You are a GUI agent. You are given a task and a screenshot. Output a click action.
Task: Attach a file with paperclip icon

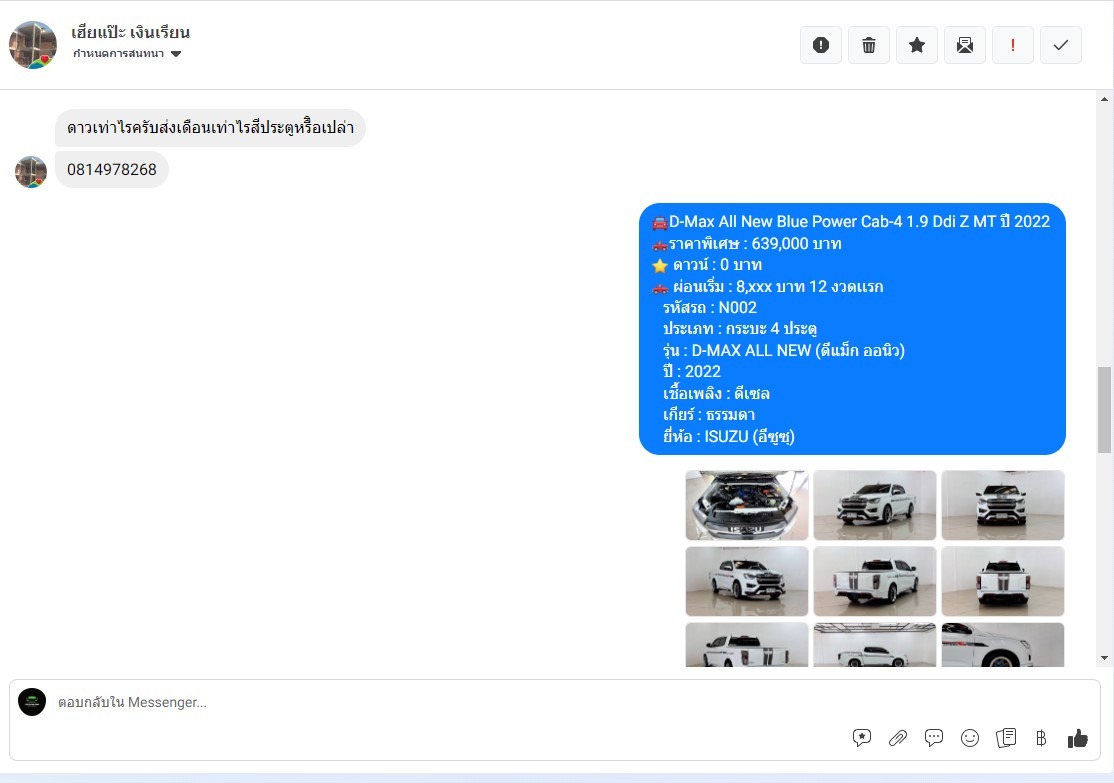click(x=898, y=738)
